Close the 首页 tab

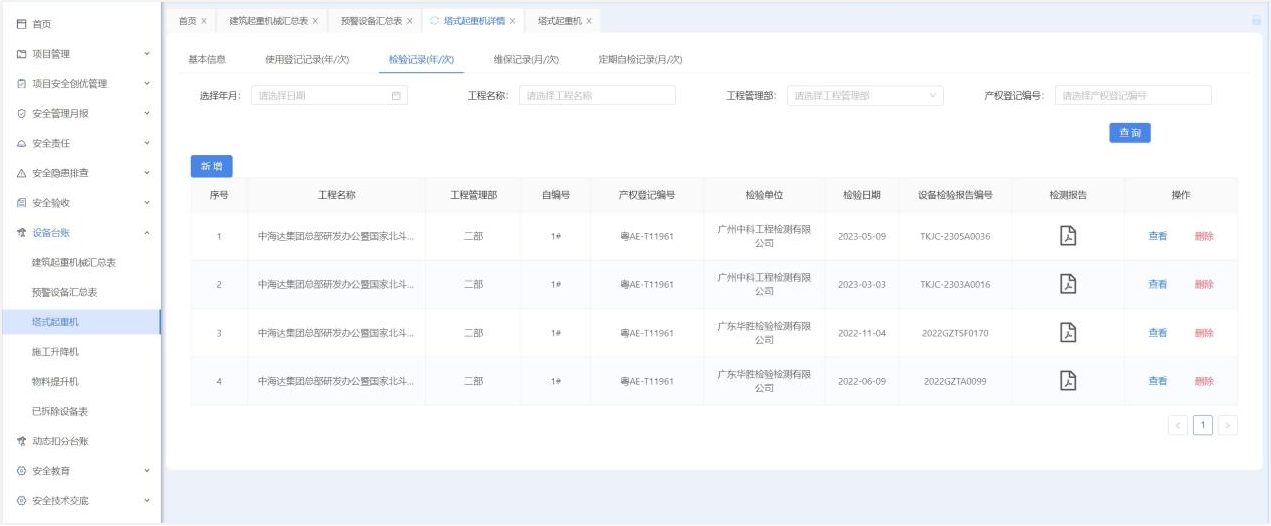point(204,21)
